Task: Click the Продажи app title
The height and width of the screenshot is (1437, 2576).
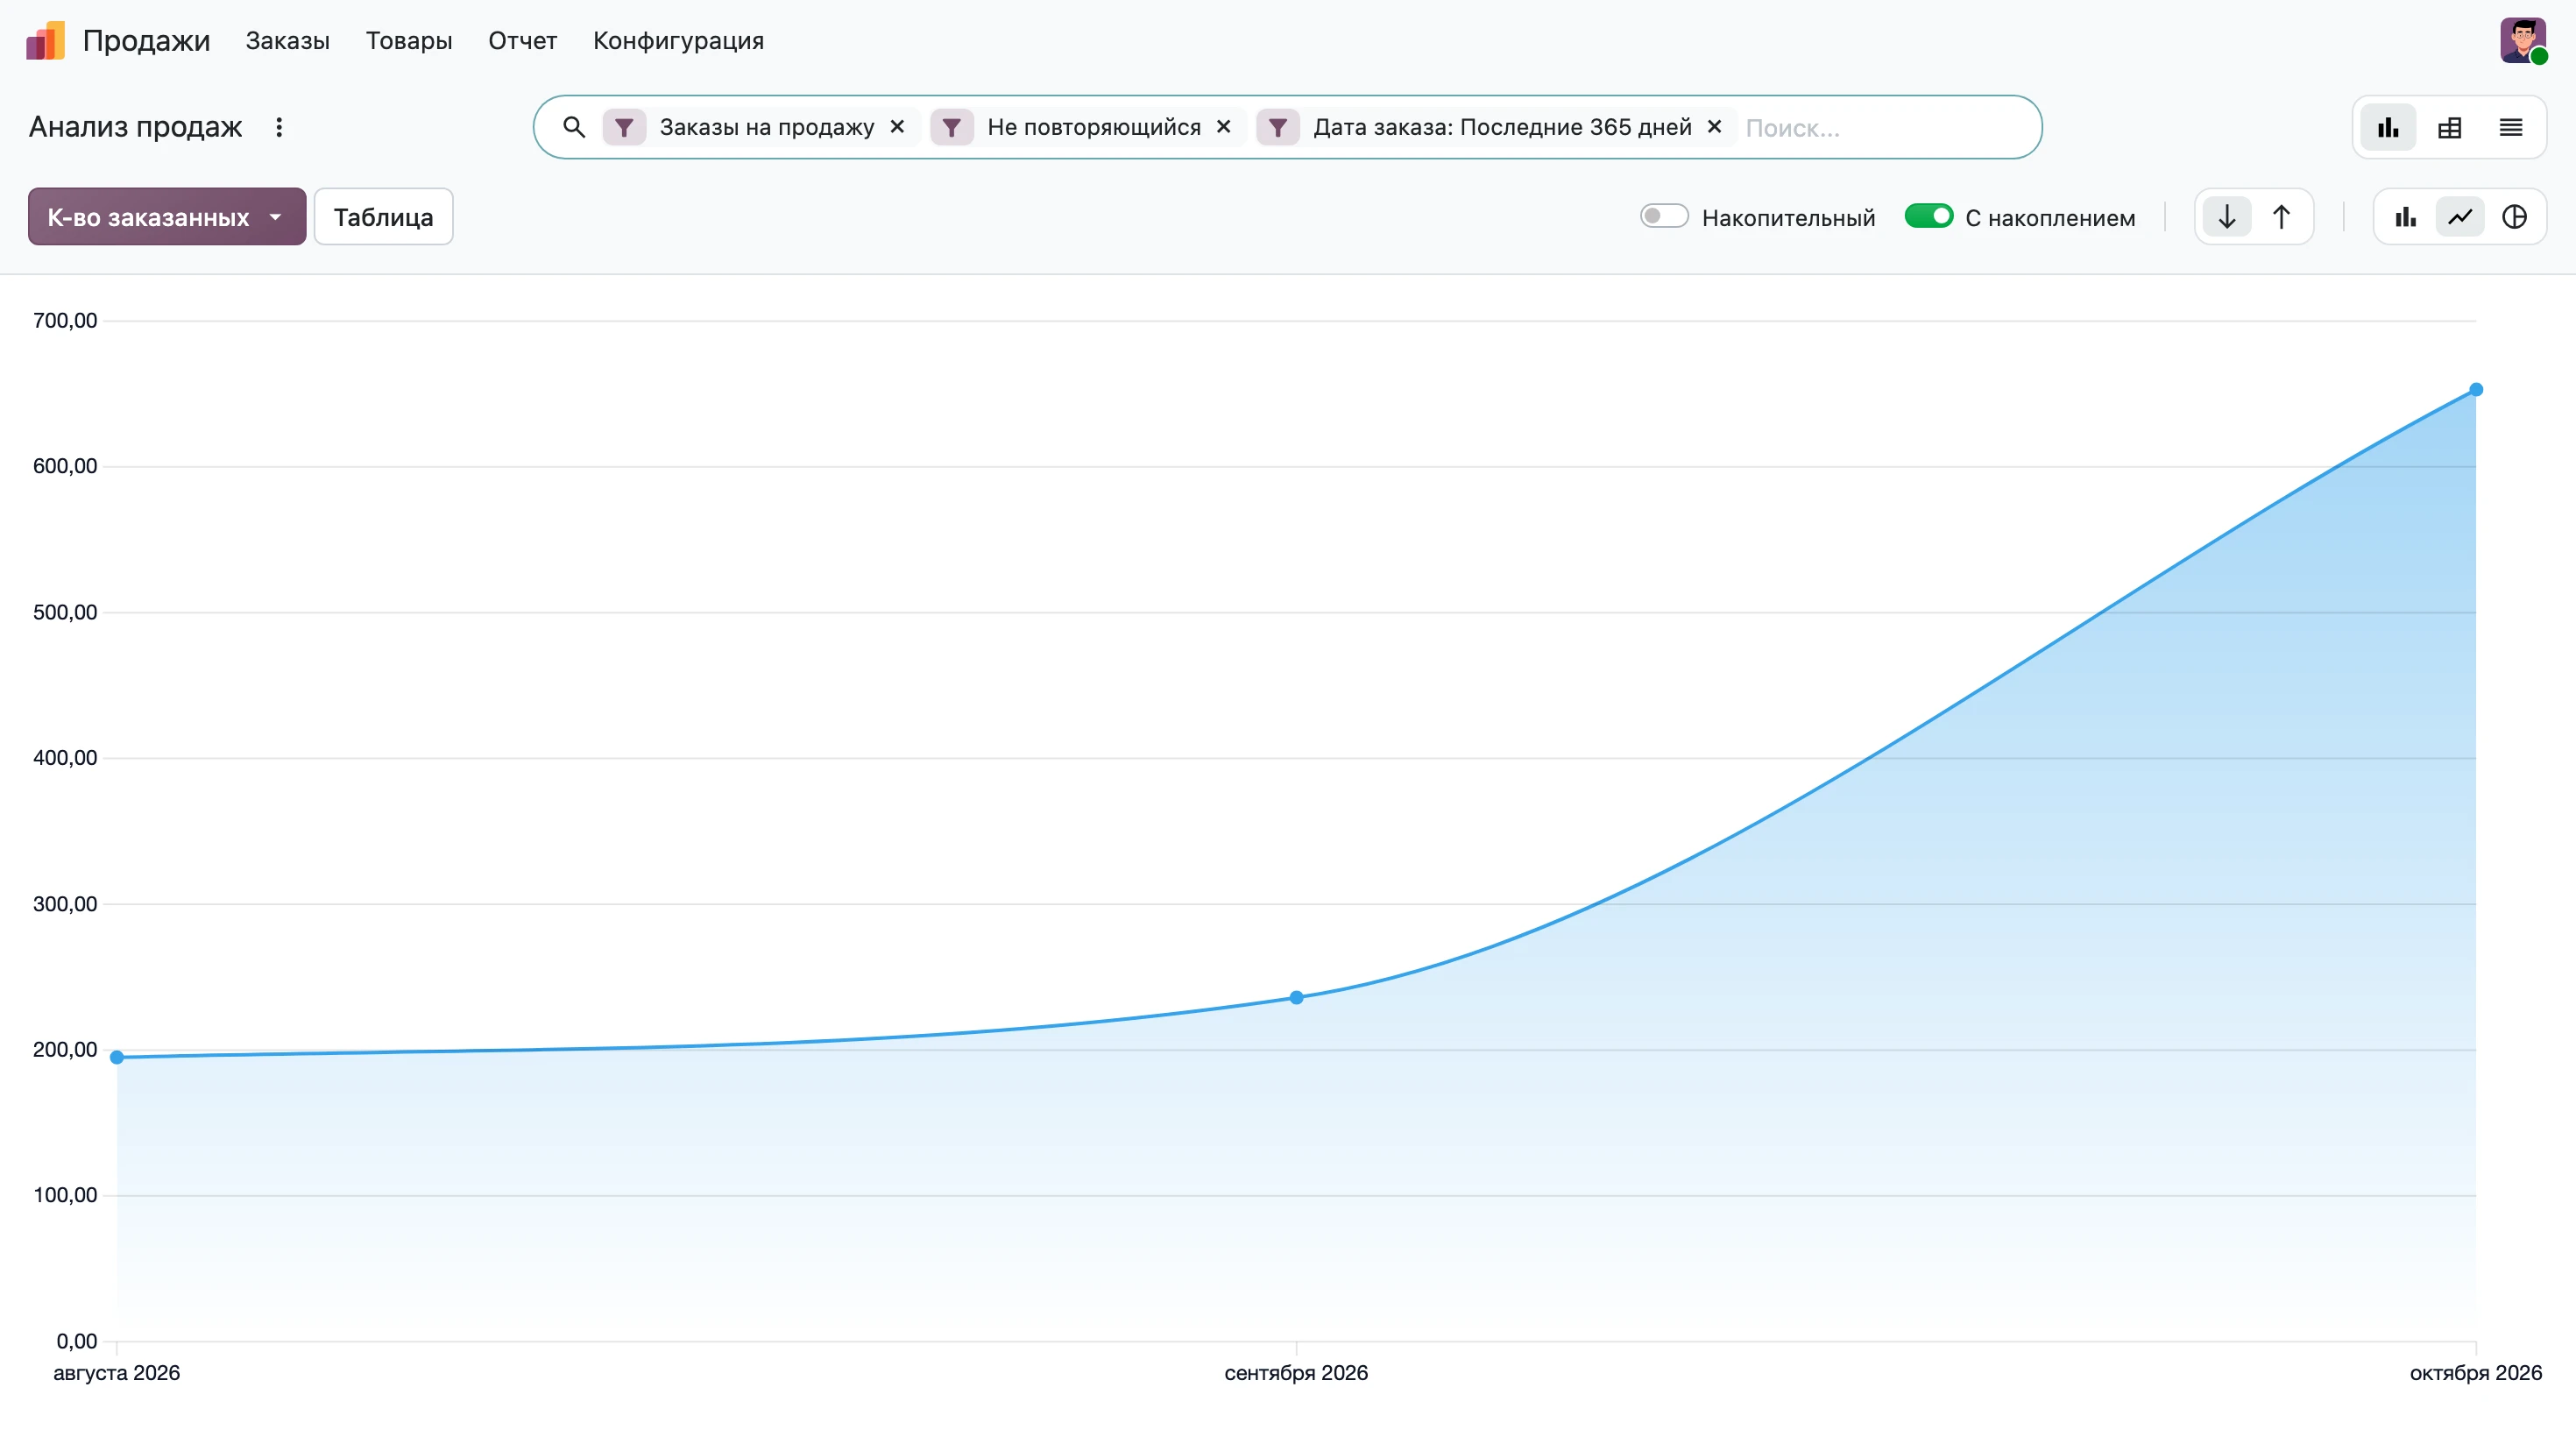Action: click(x=146, y=41)
